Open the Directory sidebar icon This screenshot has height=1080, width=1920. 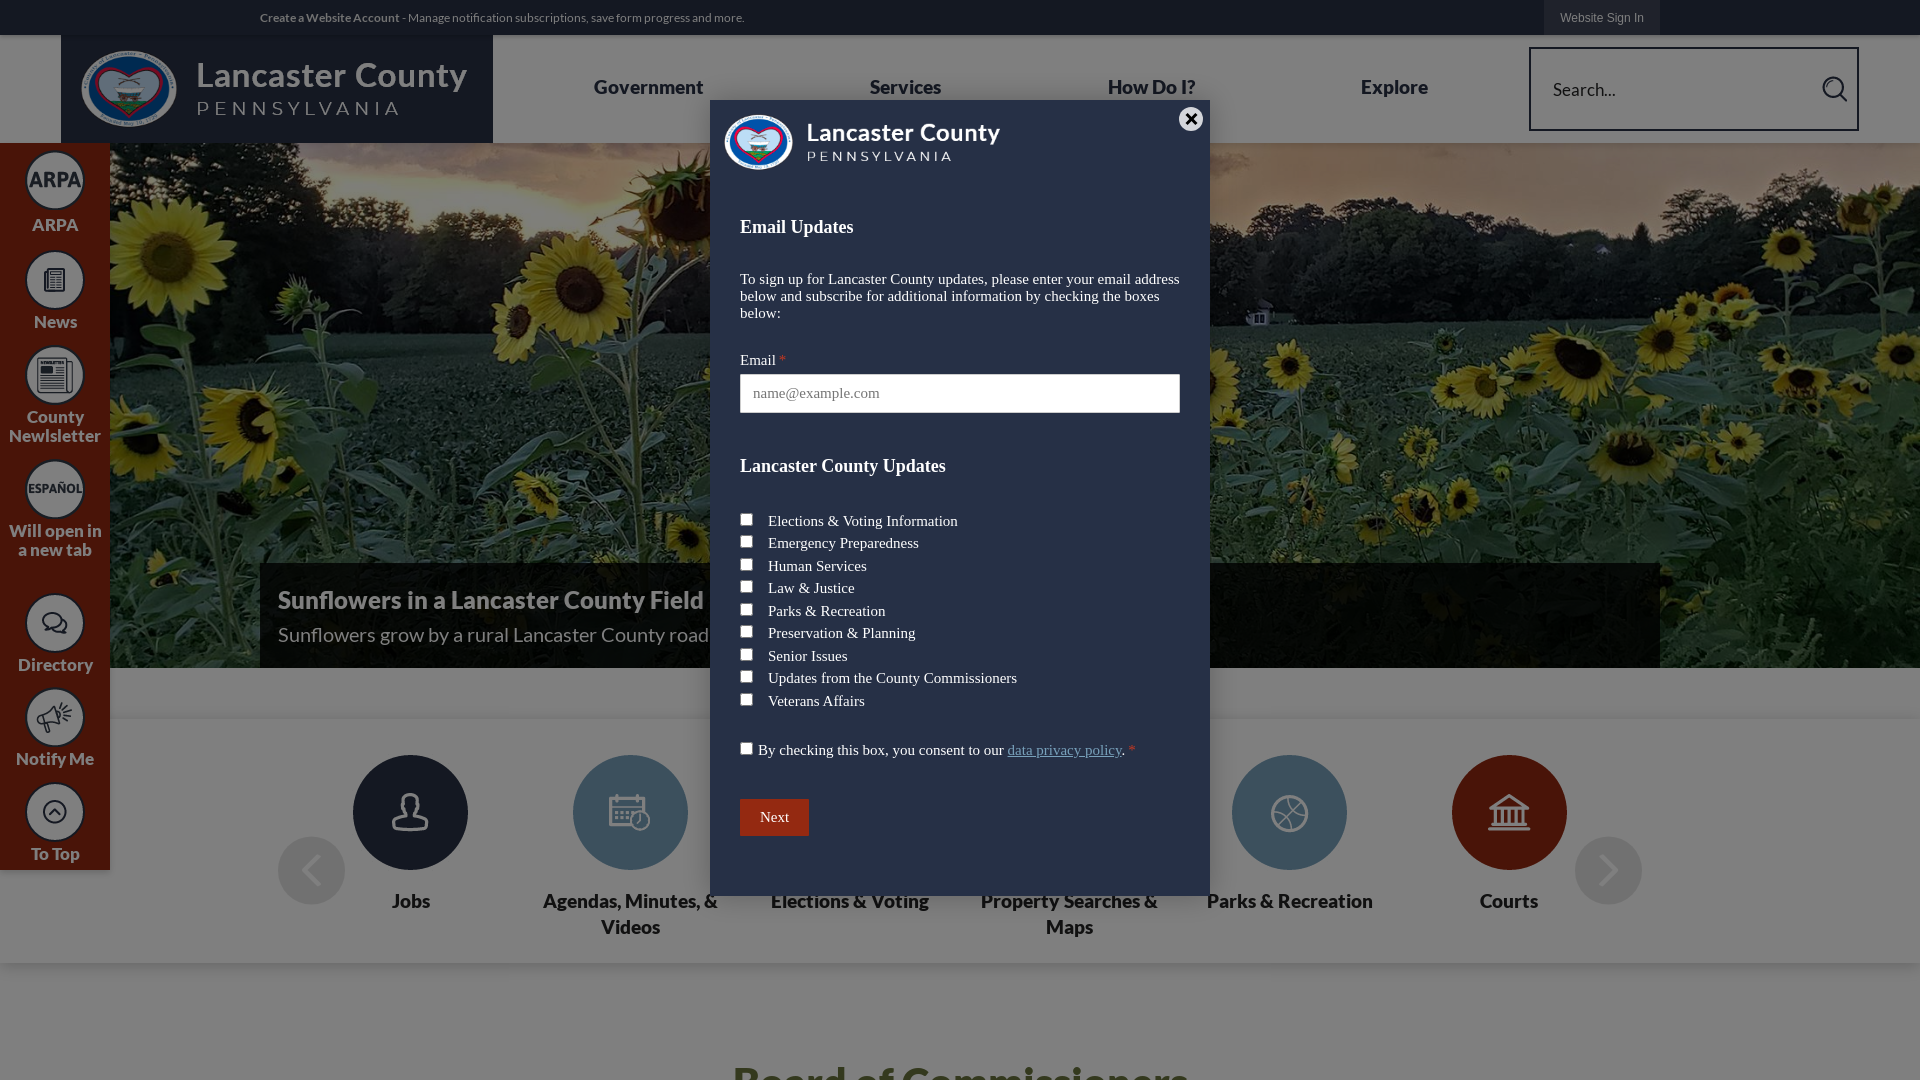click(55, 623)
